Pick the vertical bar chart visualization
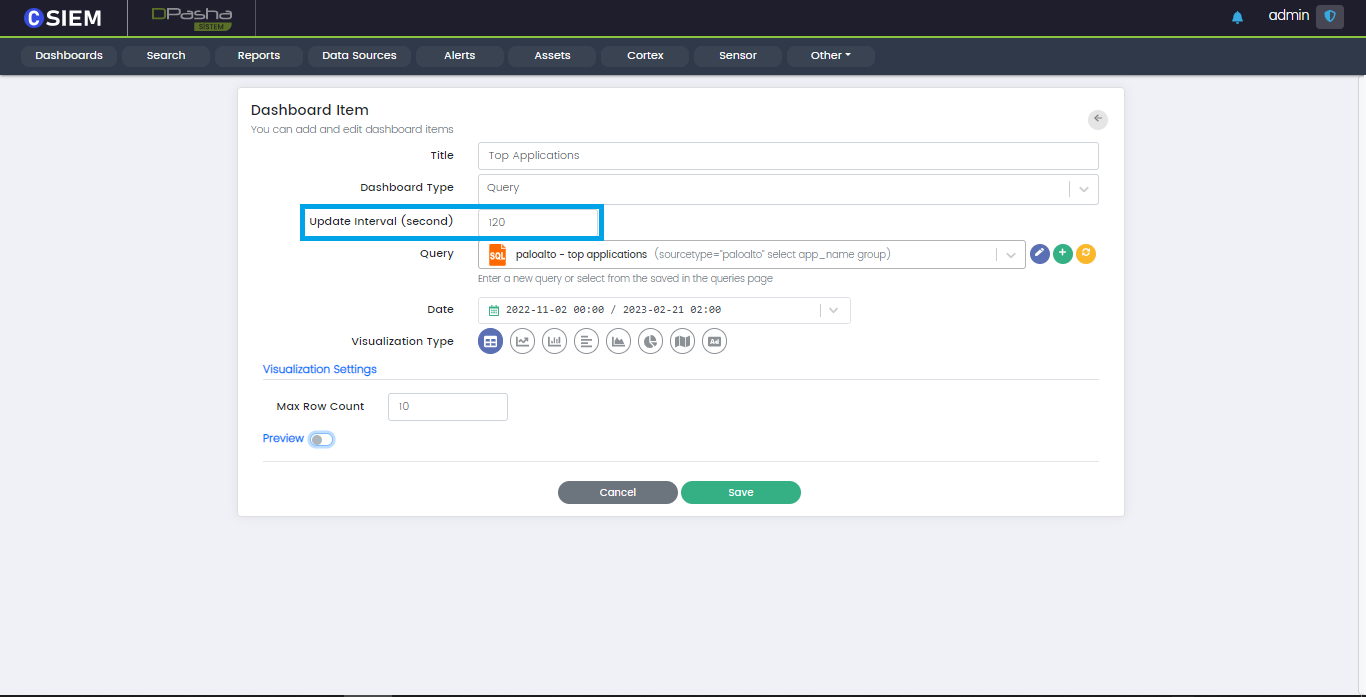This screenshot has width=1366, height=697. tap(554, 341)
